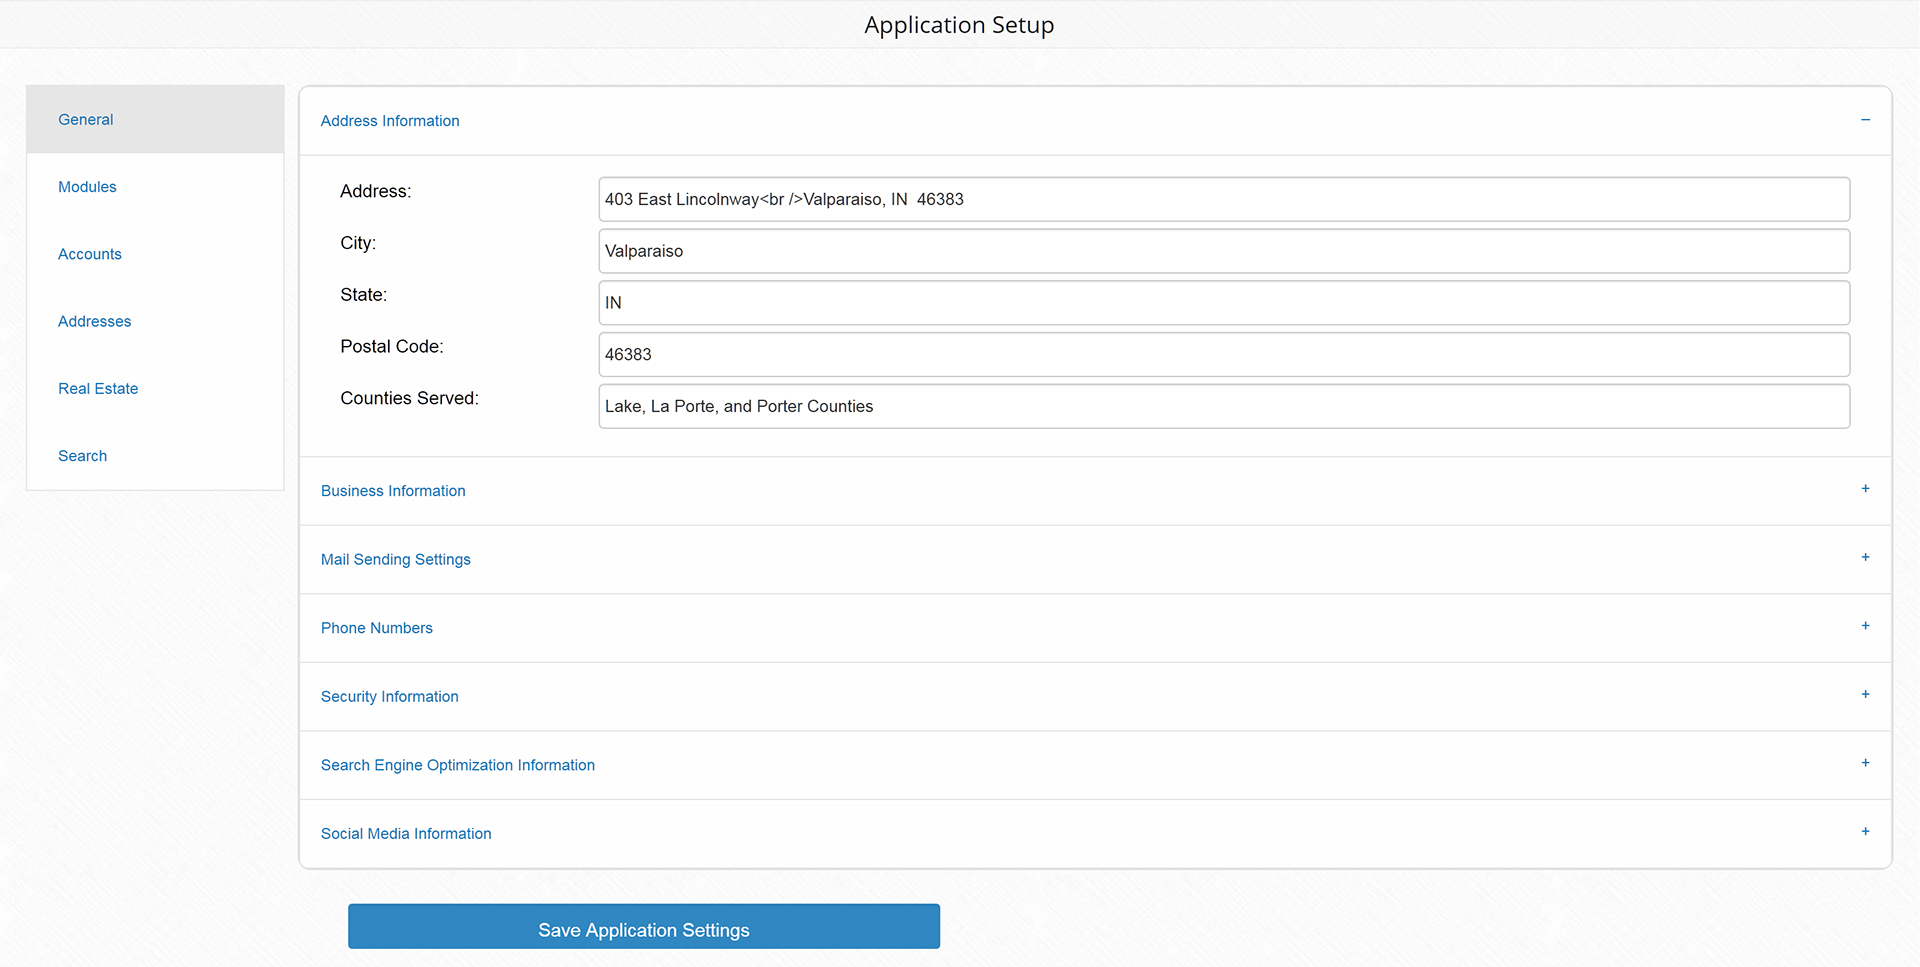This screenshot has width=1920, height=967.
Task: Expand Social Media Information plus icon
Action: click(1865, 831)
